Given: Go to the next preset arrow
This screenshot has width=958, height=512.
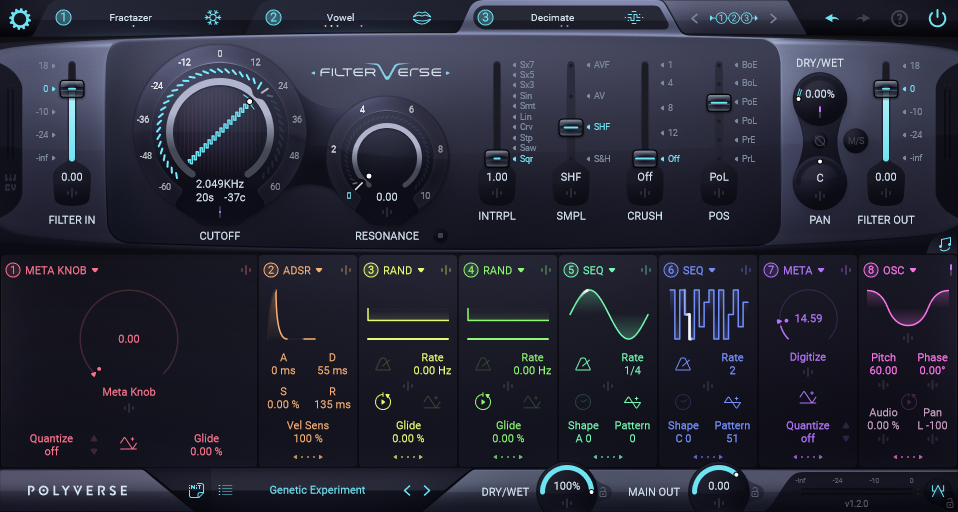Looking at the screenshot, I should (x=427, y=490).
